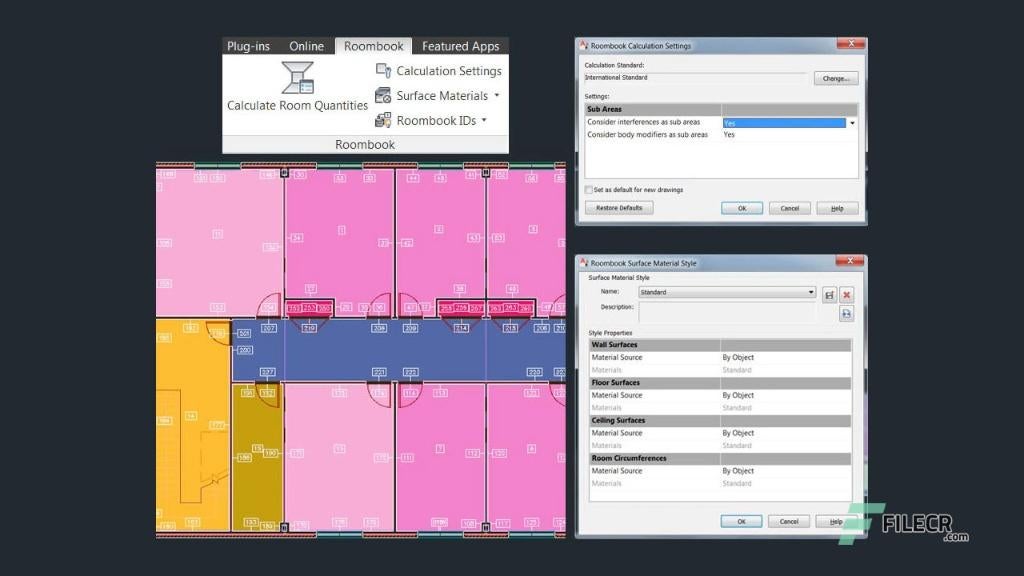Click the Surface Materials ribbon icon
1024x576 pixels.
(382, 96)
